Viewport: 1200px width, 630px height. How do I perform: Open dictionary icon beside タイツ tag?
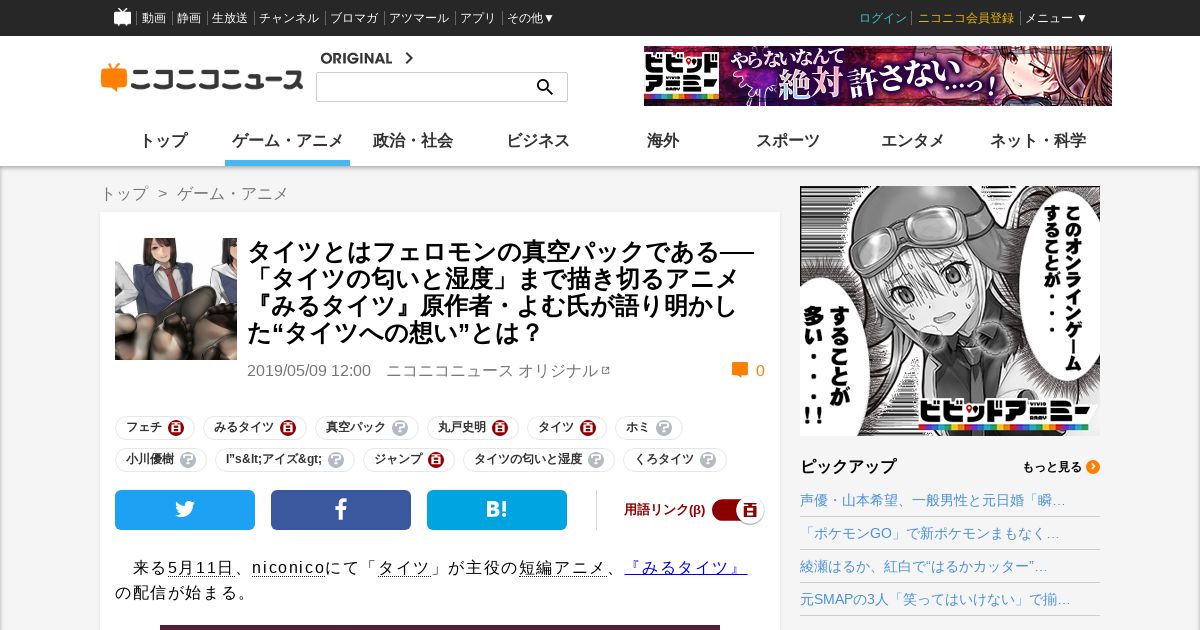pos(588,428)
